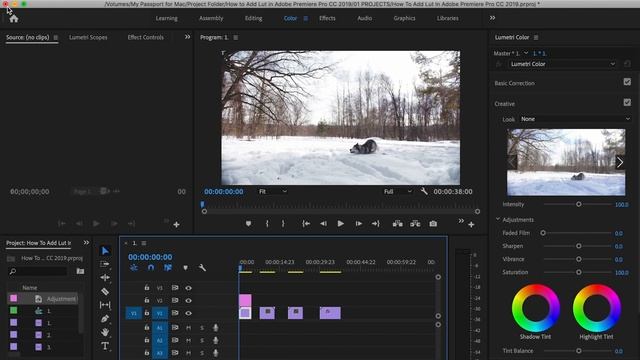Mute audio track A1

188,328
